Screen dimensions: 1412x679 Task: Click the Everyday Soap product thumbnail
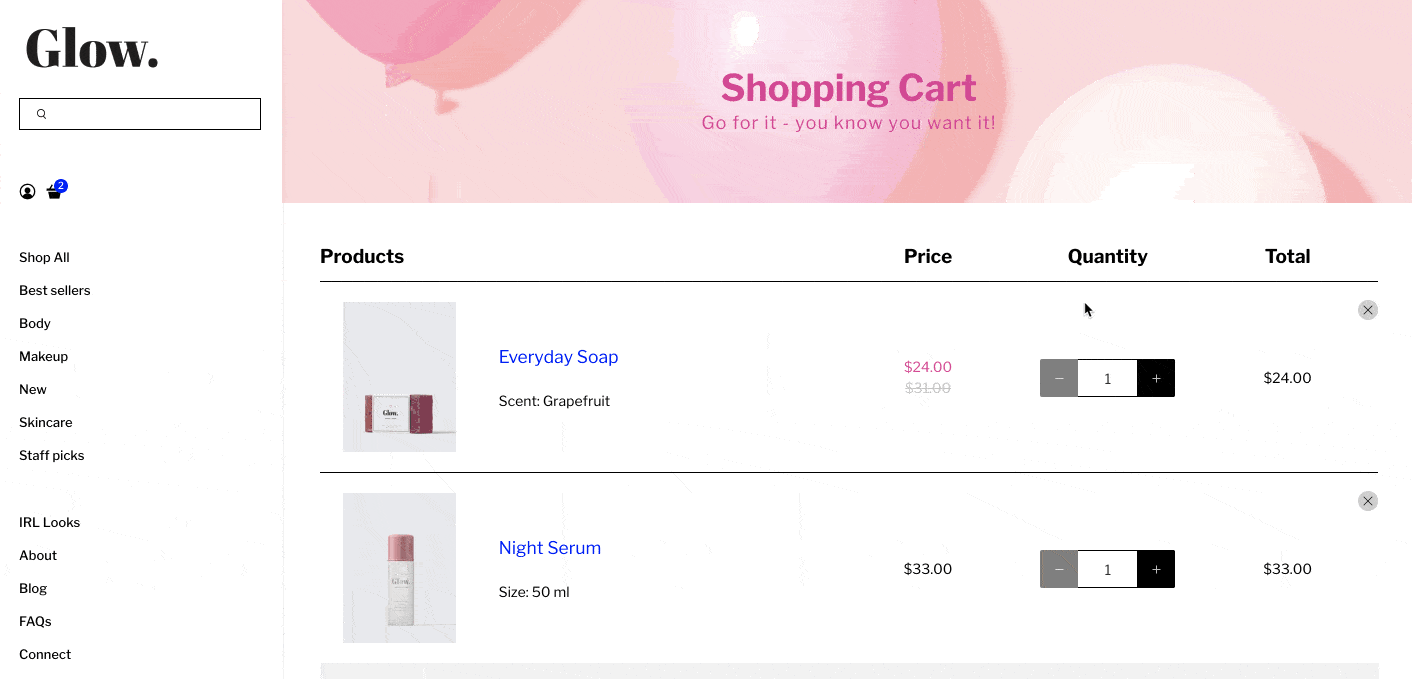click(399, 377)
